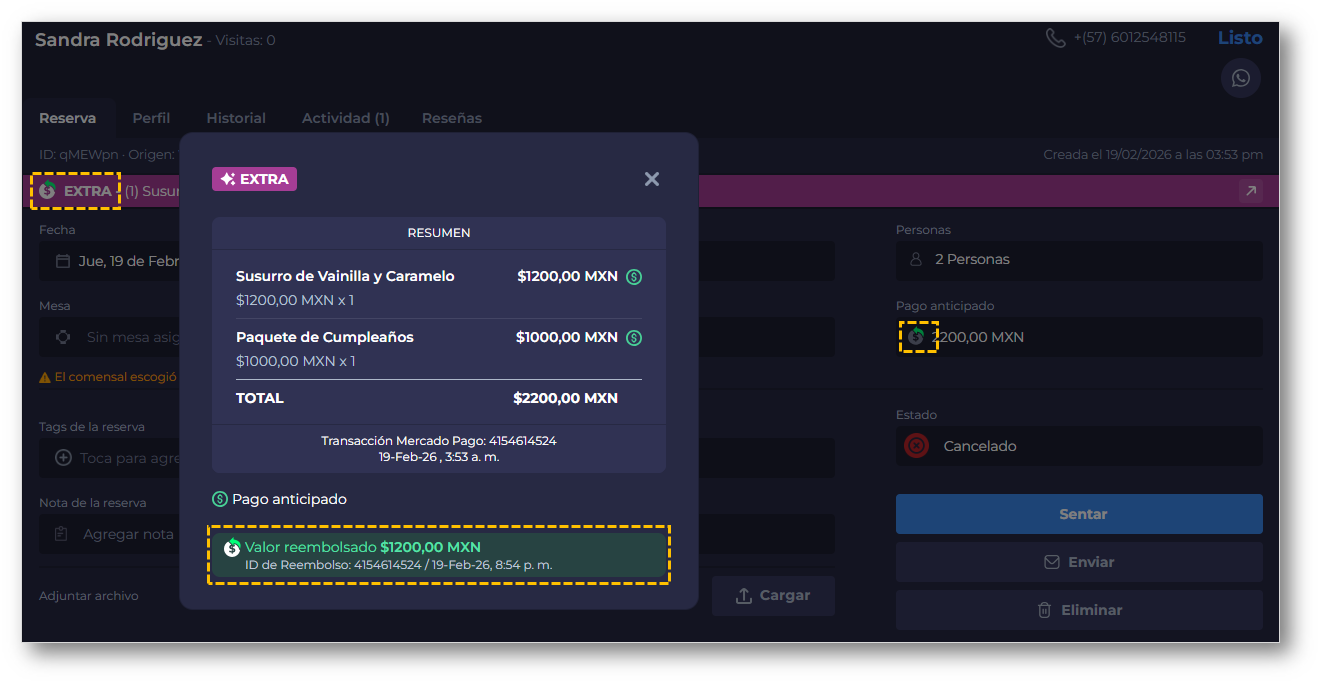Open the Perfil tab
The height and width of the screenshot is (685, 1322).
coord(151,118)
